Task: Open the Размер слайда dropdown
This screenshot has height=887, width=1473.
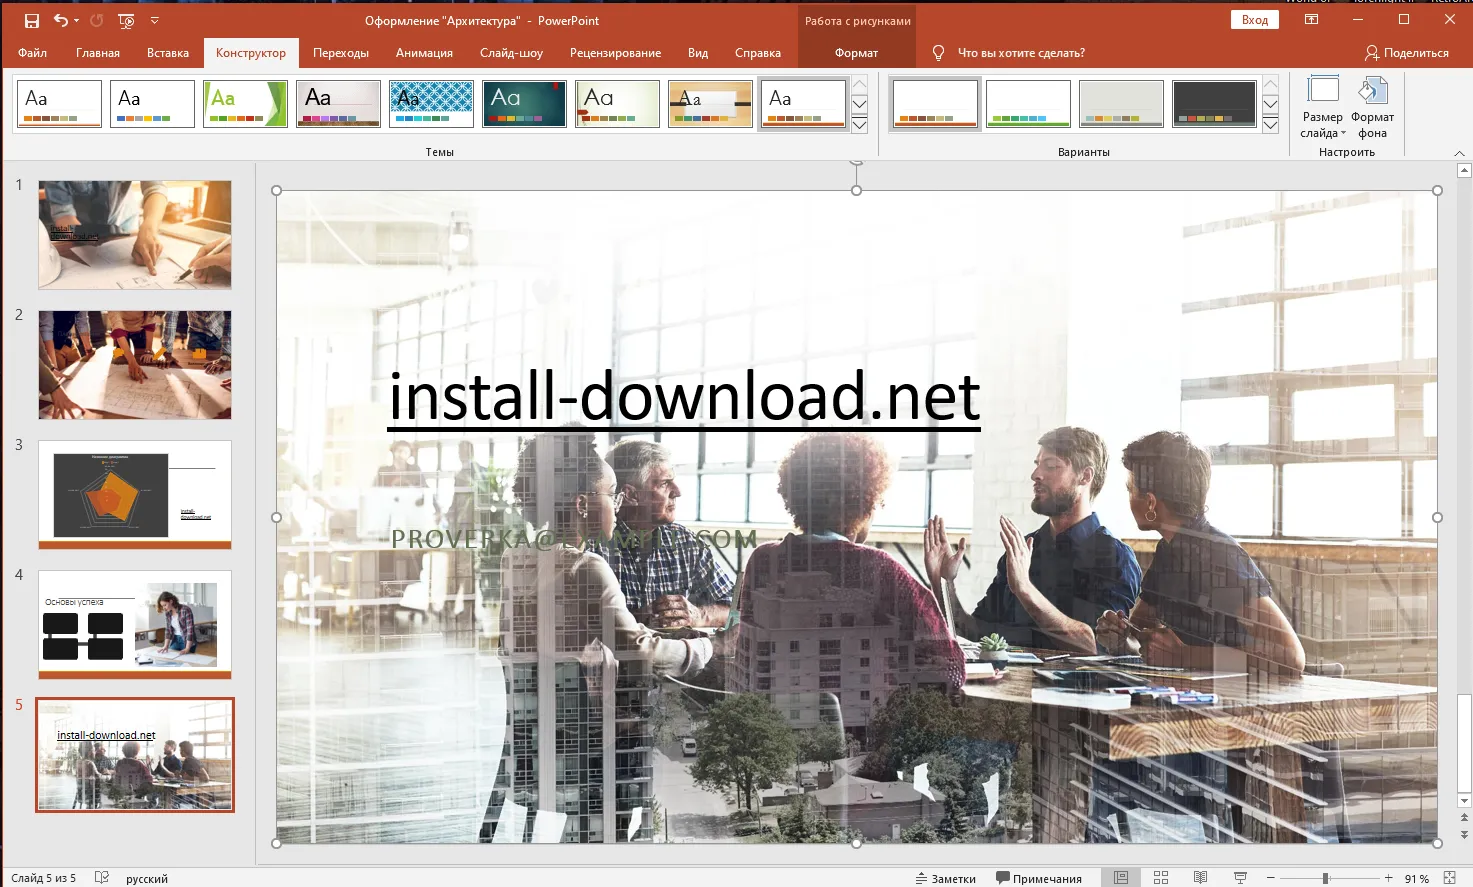Action: (x=1322, y=108)
